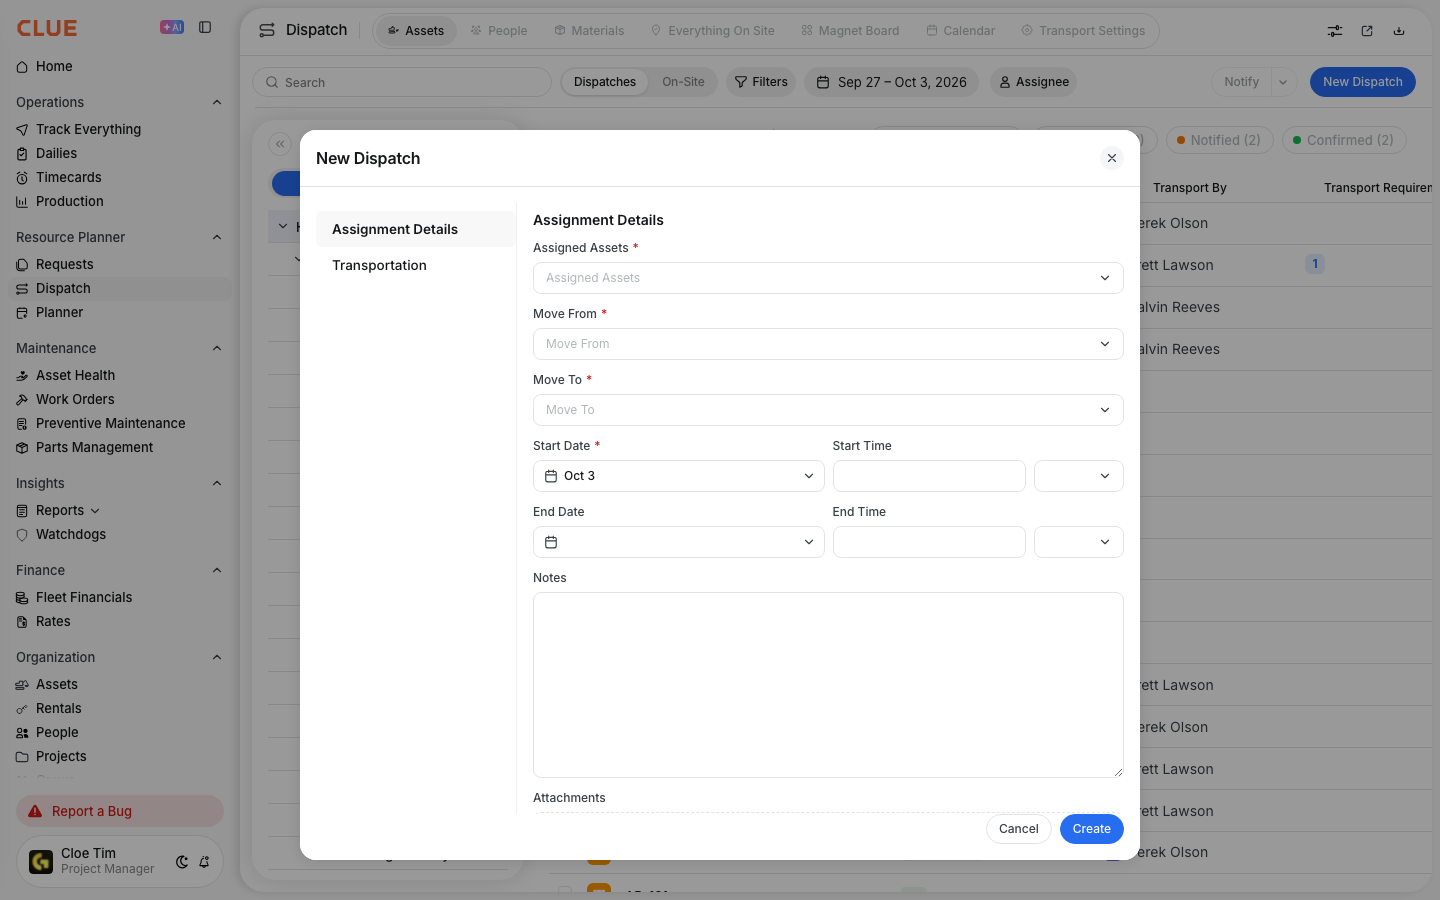
Task: Click the Parts Management box icon
Action: (x=22, y=448)
